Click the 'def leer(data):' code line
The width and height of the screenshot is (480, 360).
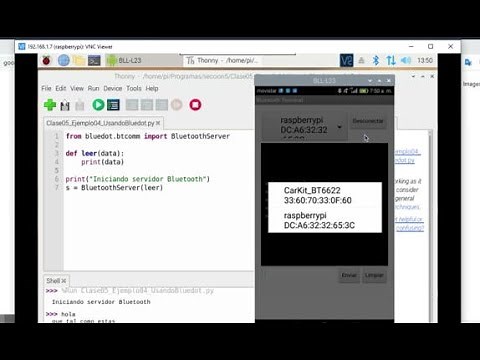pos(95,153)
